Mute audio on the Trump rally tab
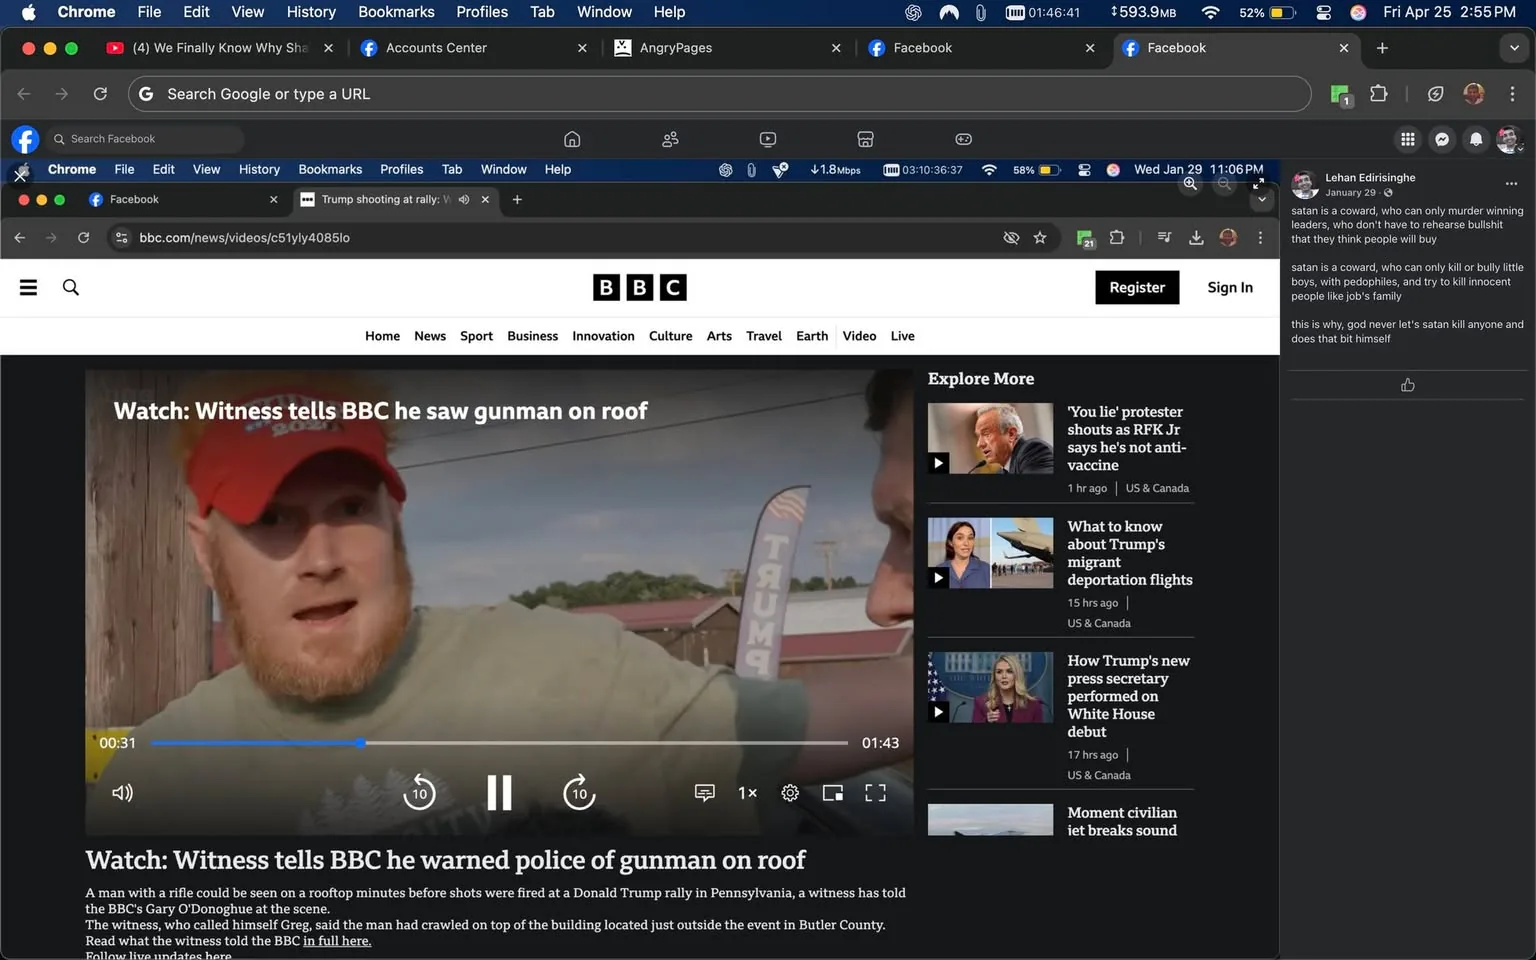Screen dimensions: 1536x960 click(x=463, y=199)
